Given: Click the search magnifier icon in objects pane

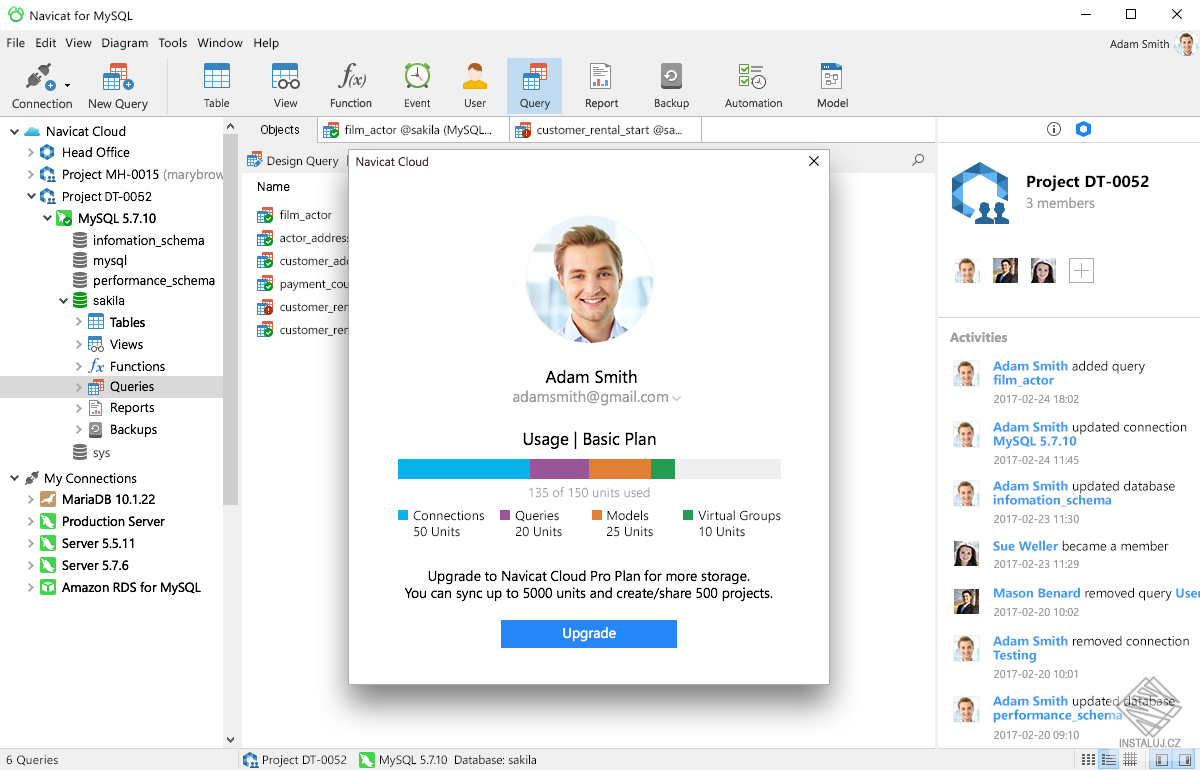Looking at the screenshot, I should click(x=918, y=160).
